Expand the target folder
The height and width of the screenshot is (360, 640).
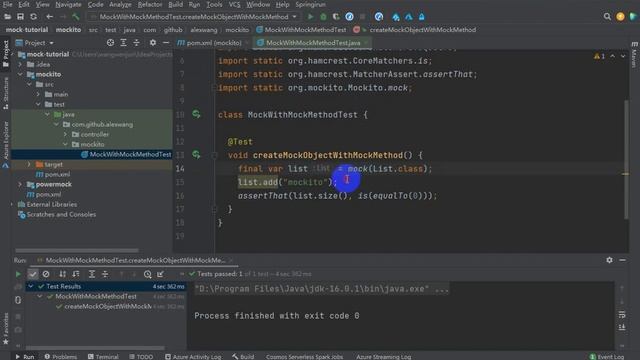coord(29,164)
